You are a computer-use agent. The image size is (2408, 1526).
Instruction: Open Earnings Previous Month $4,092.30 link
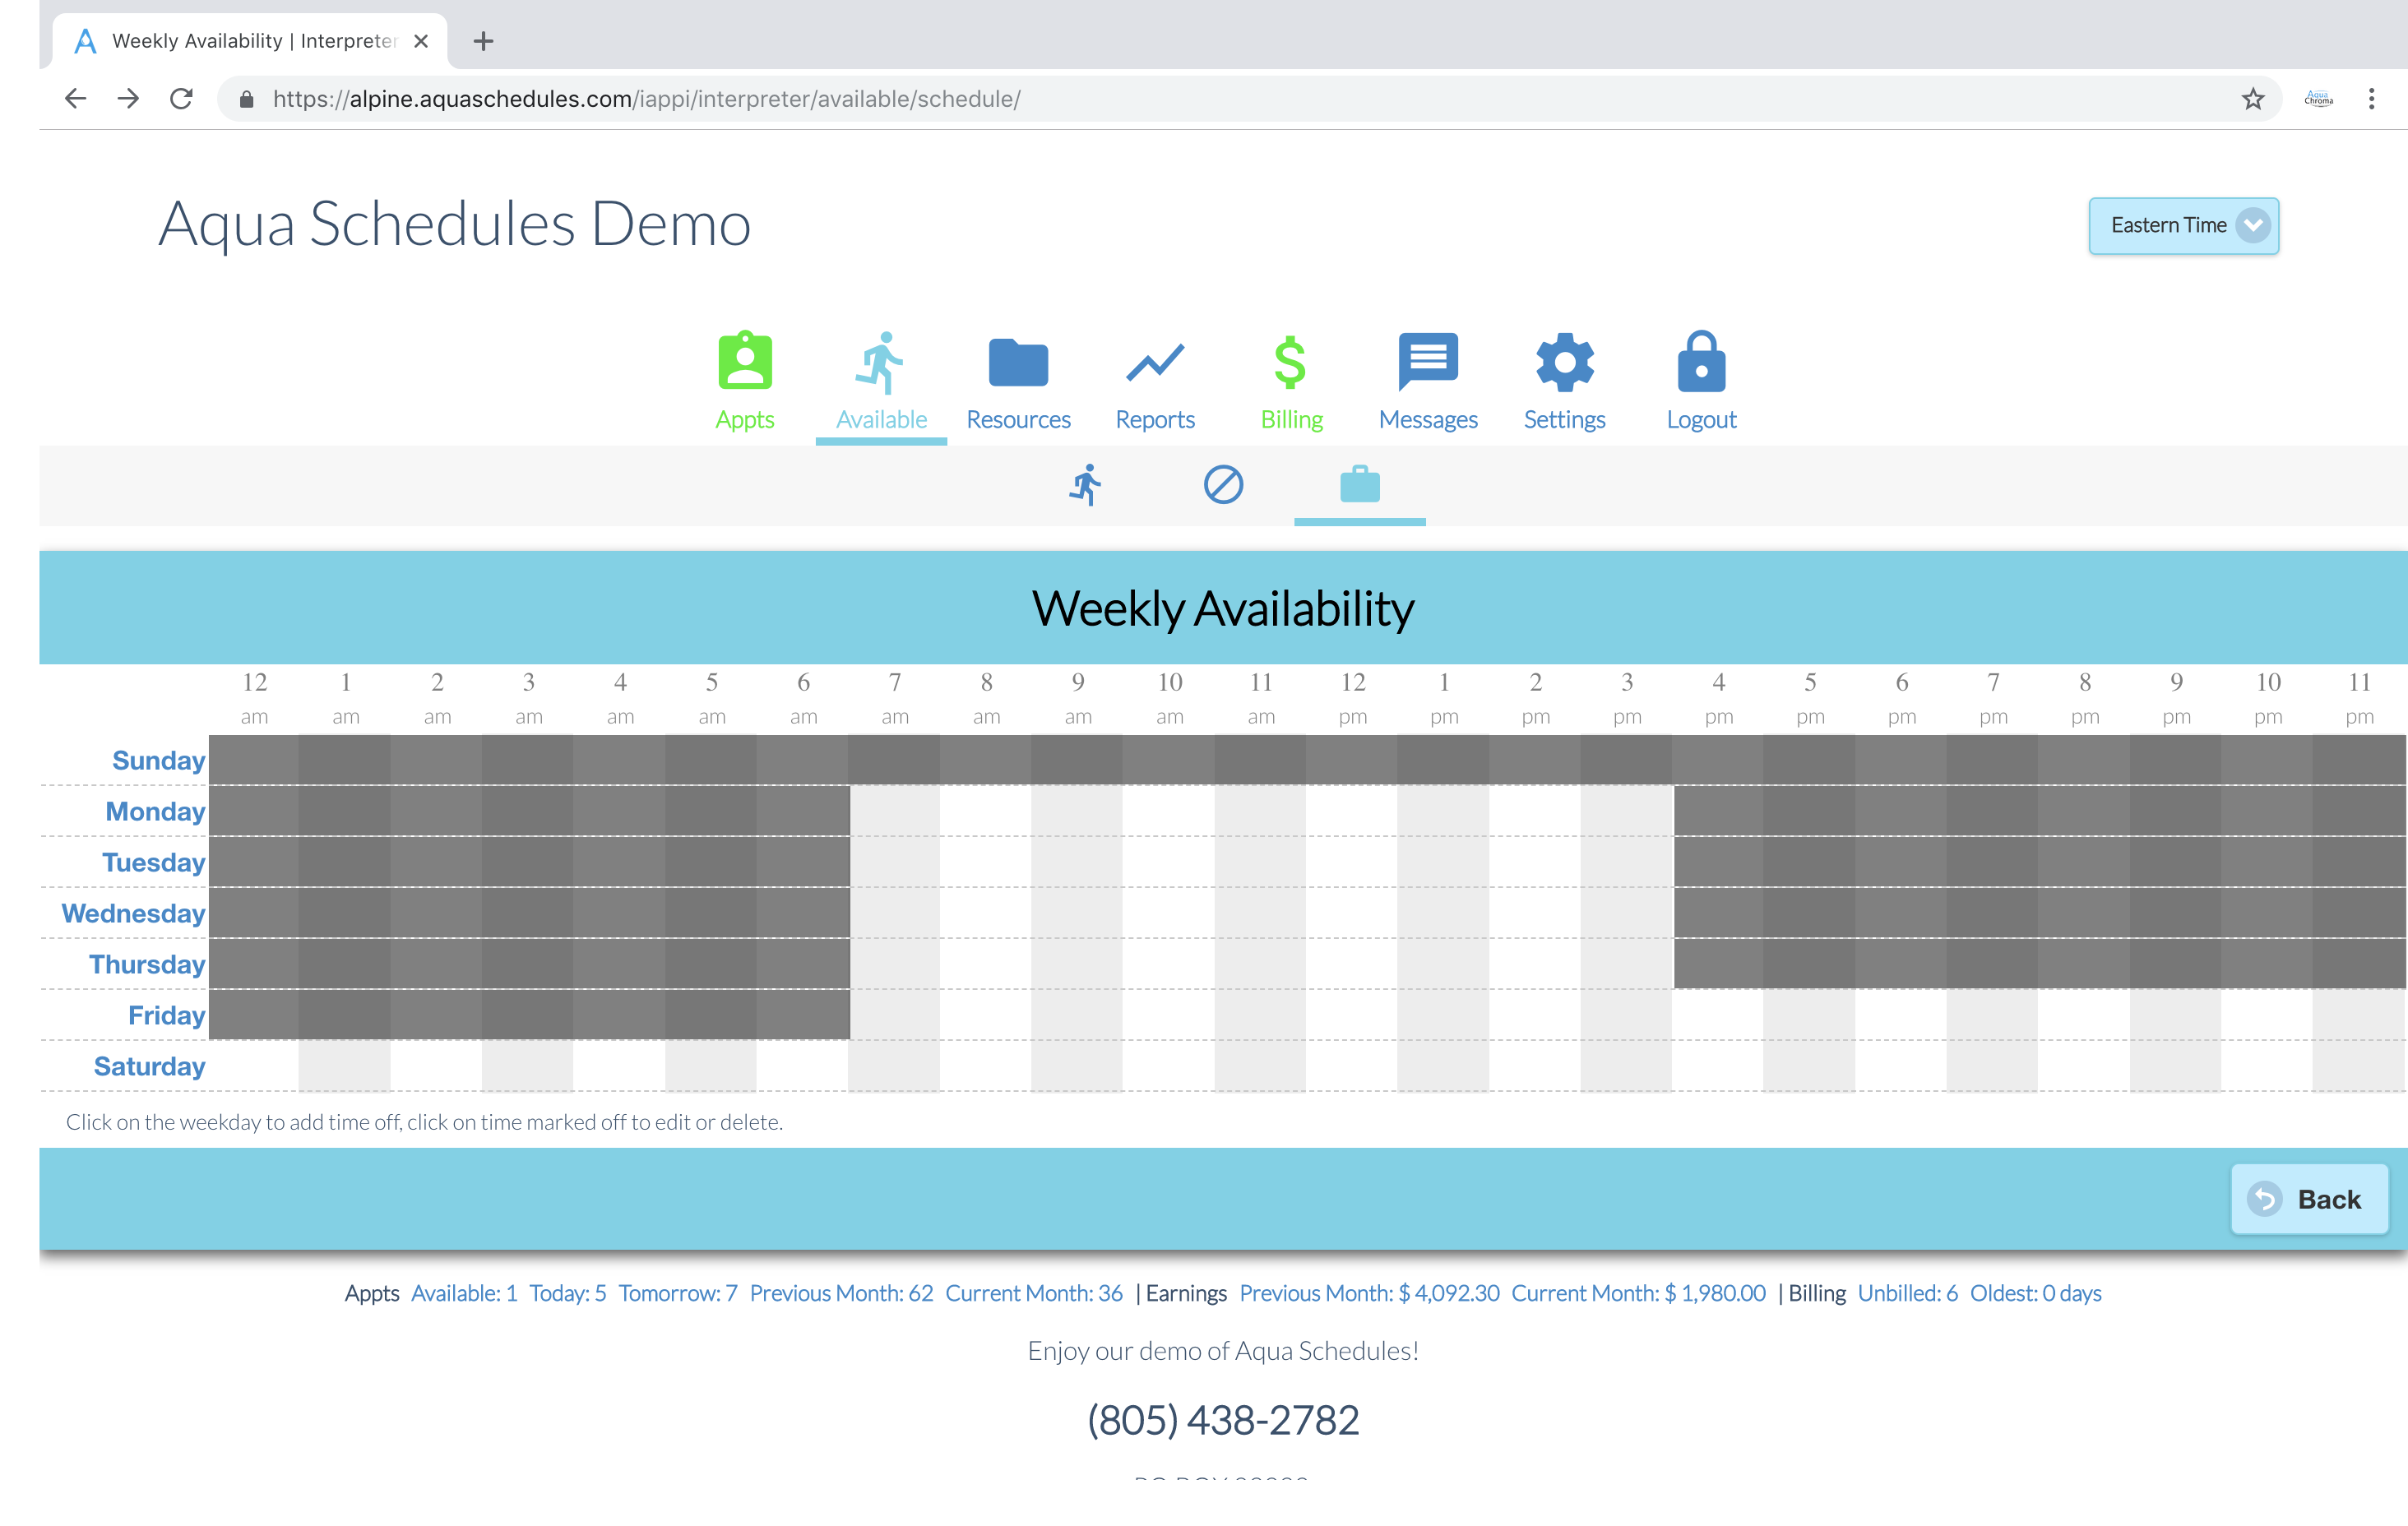1369,1293
